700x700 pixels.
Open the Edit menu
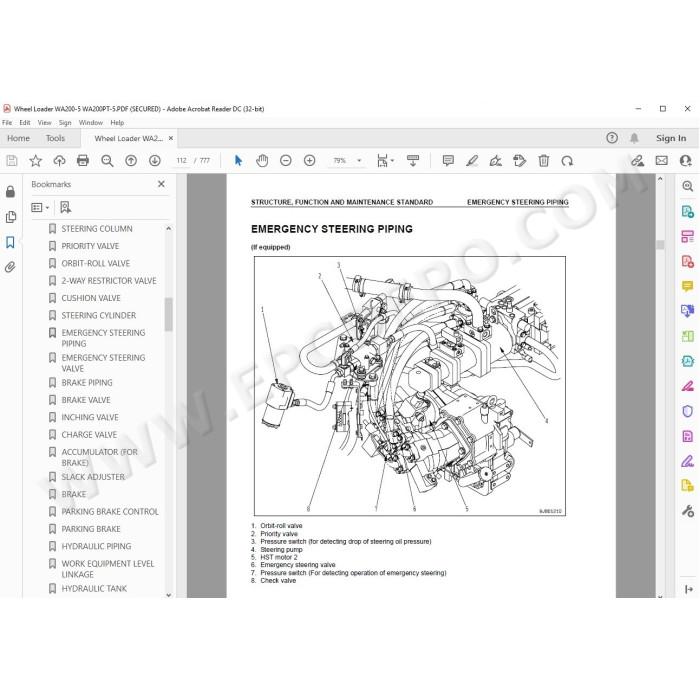click(x=25, y=123)
